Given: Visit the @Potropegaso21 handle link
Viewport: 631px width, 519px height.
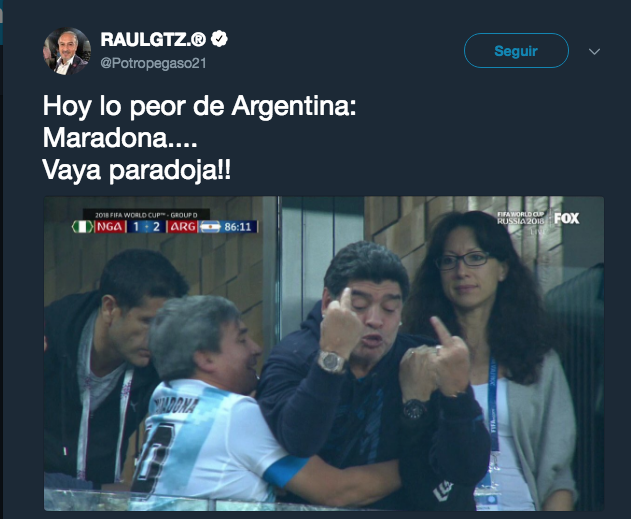Looking at the screenshot, I should point(153,64).
